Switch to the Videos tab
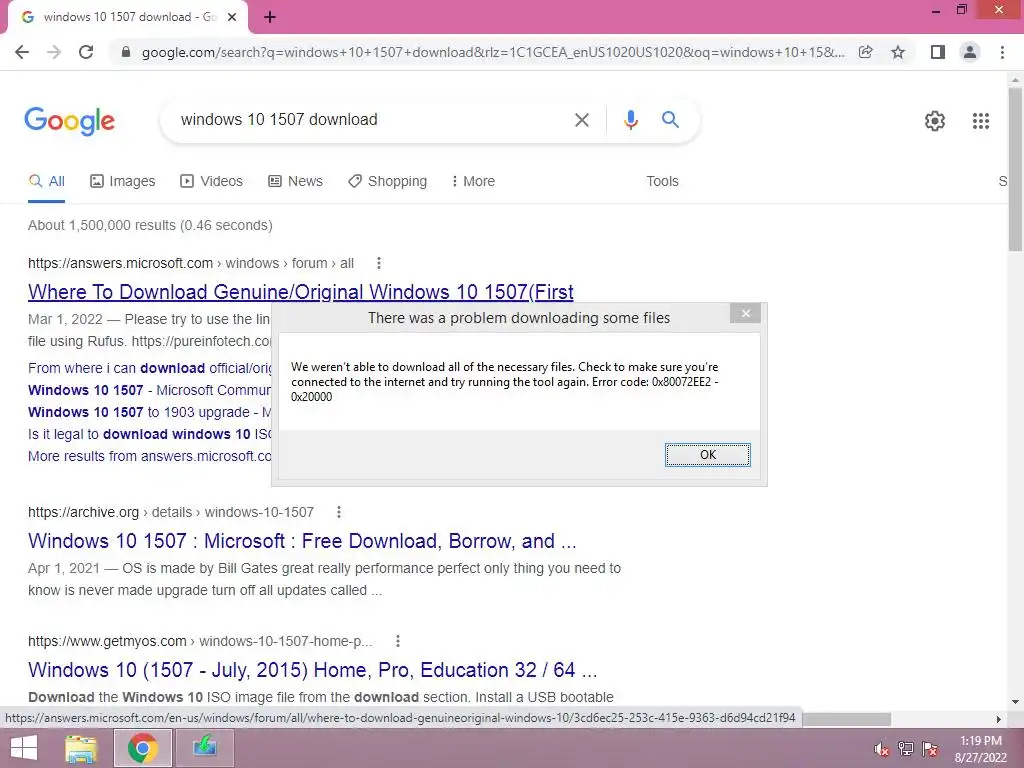 pos(211,182)
